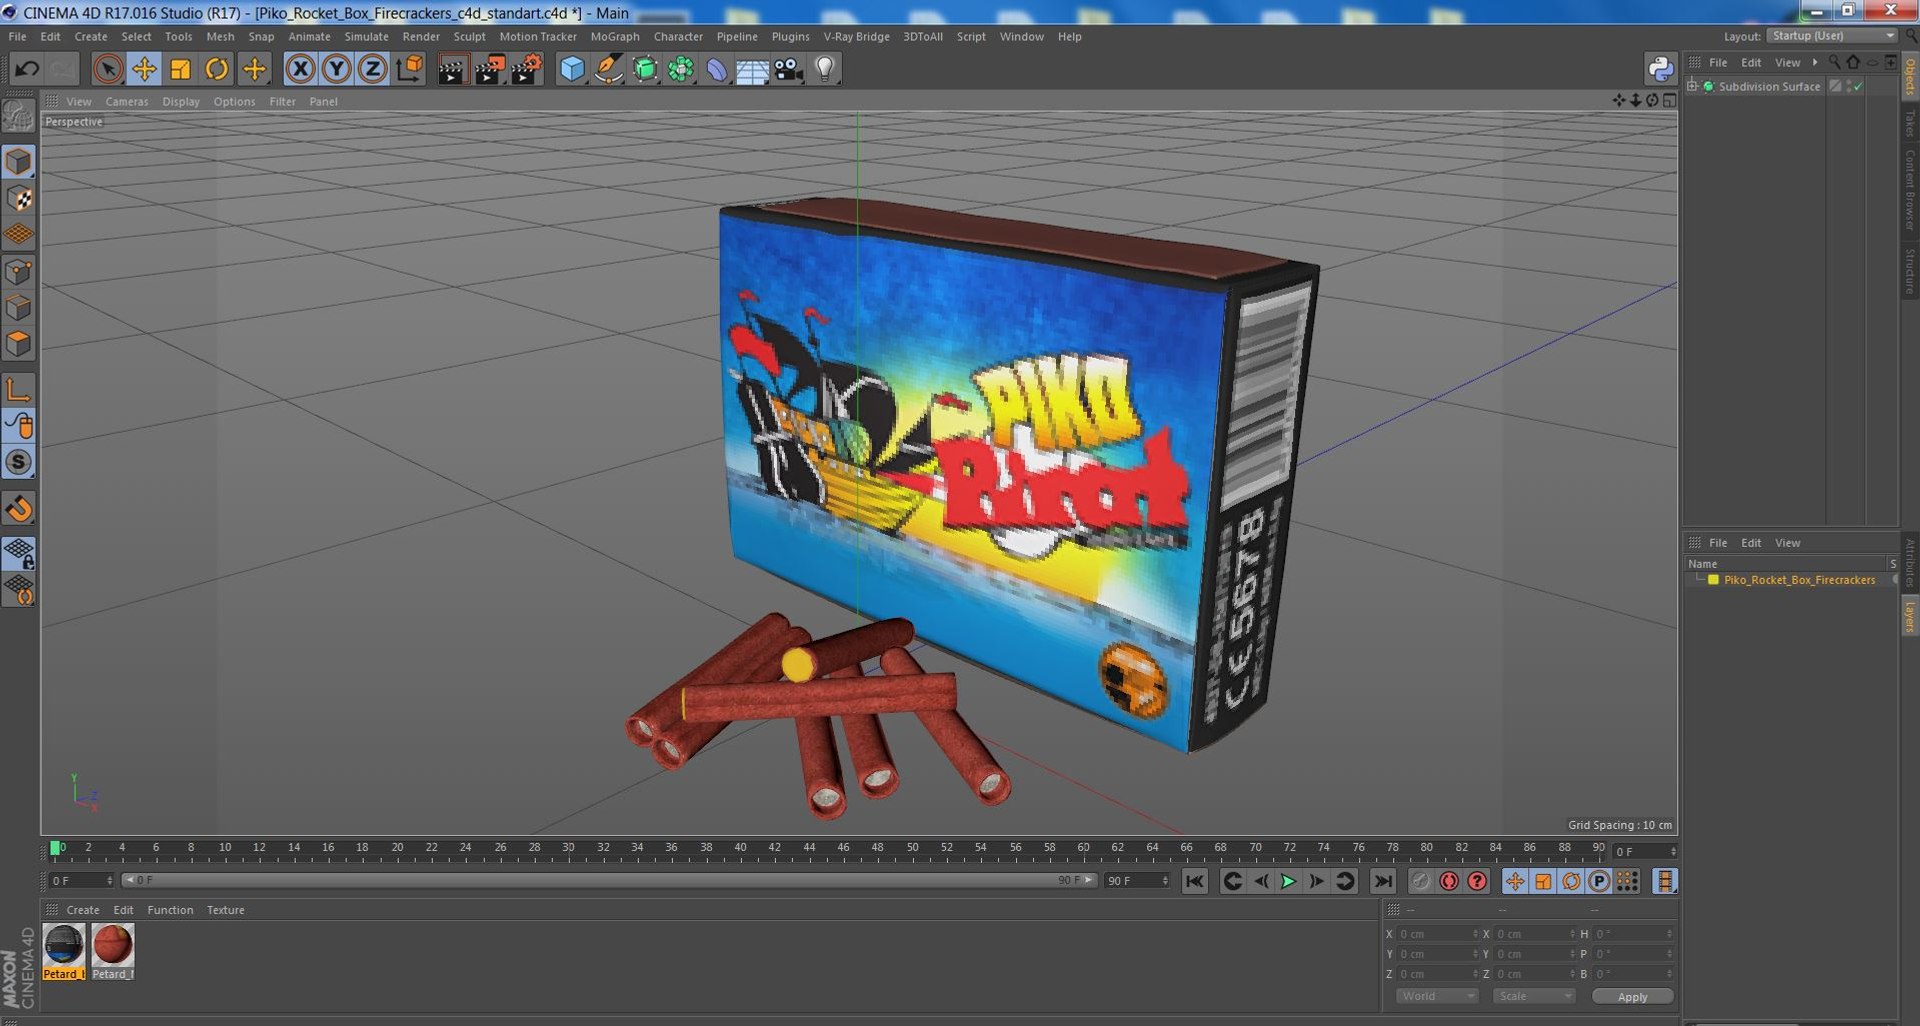Add a Light object with bulb icon
Image resolution: width=1920 pixels, height=1026 pixels.
pyautogui.click(x=825, y=69)
